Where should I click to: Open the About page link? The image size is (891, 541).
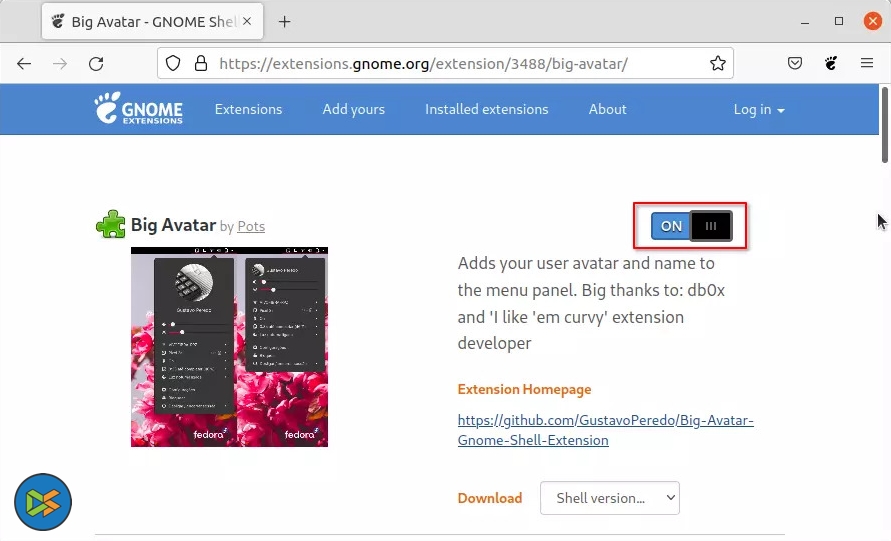pyautogui.click(x=607, y=109)
